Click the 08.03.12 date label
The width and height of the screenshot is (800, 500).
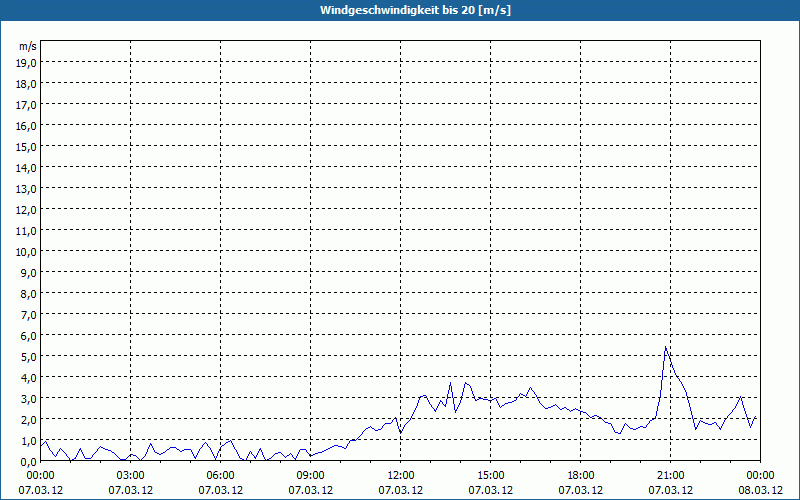point(761,490)
